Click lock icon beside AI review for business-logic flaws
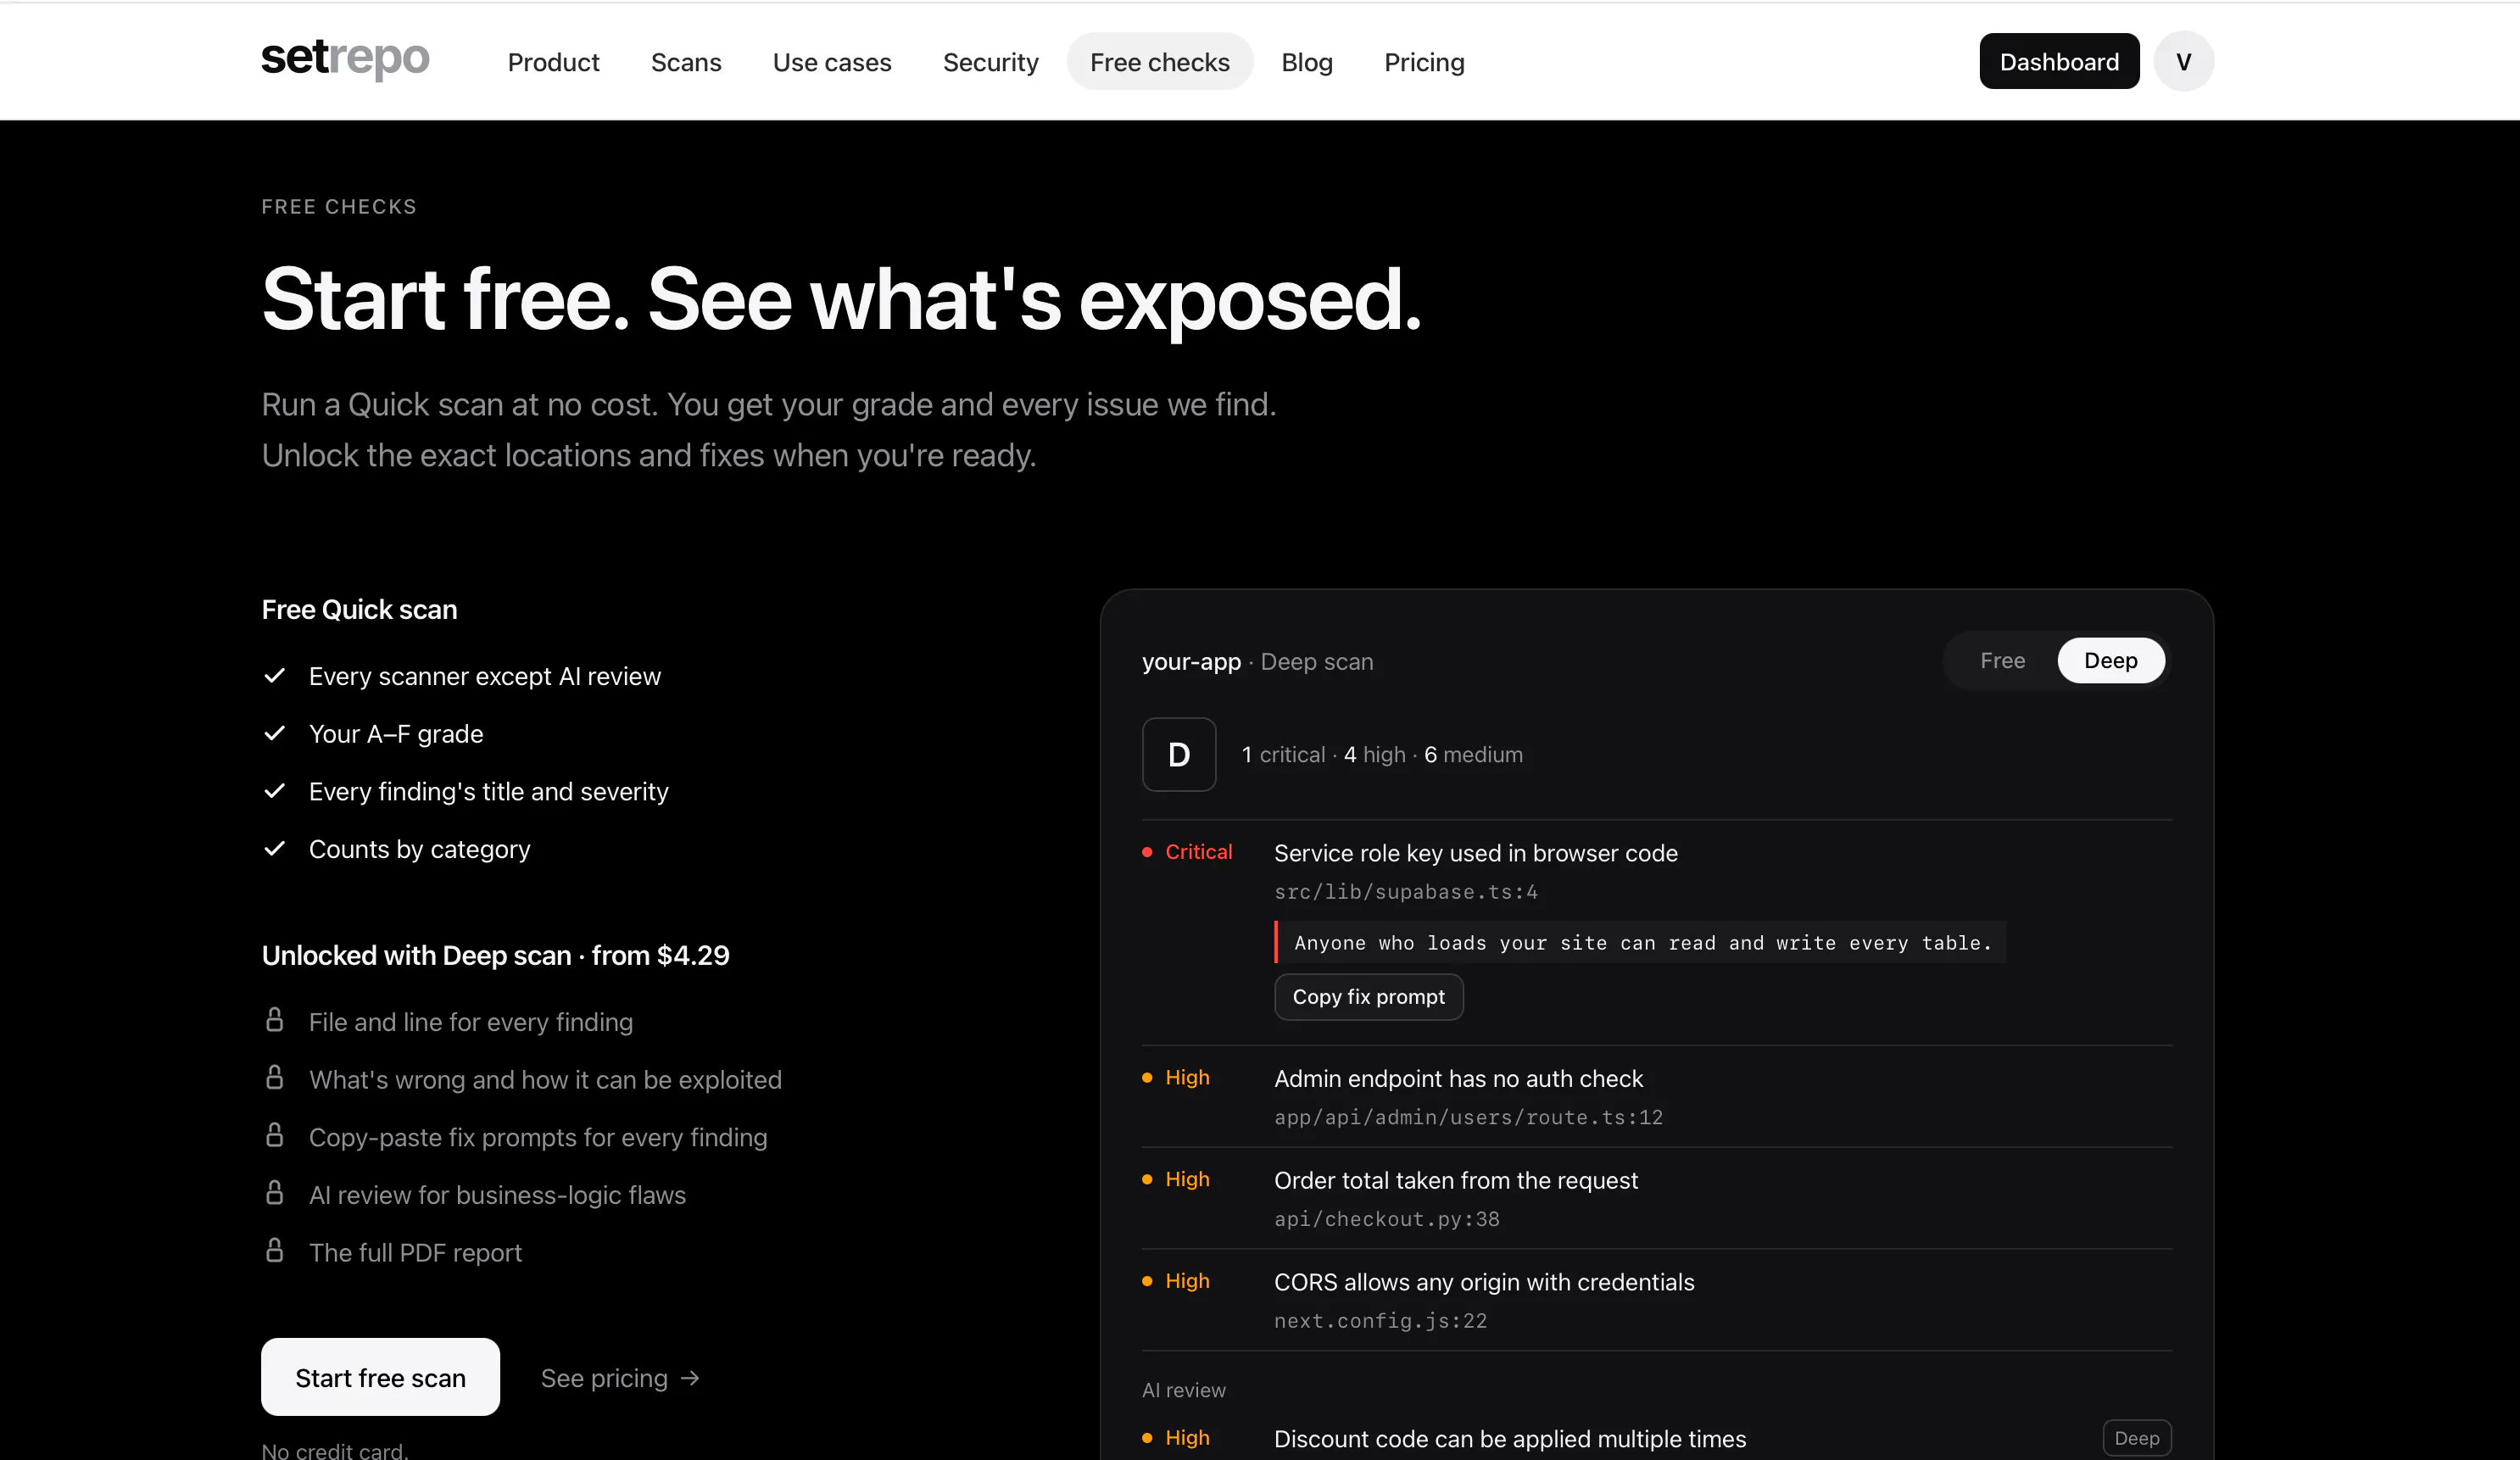2520x1460 pixels. point(275,1193)
